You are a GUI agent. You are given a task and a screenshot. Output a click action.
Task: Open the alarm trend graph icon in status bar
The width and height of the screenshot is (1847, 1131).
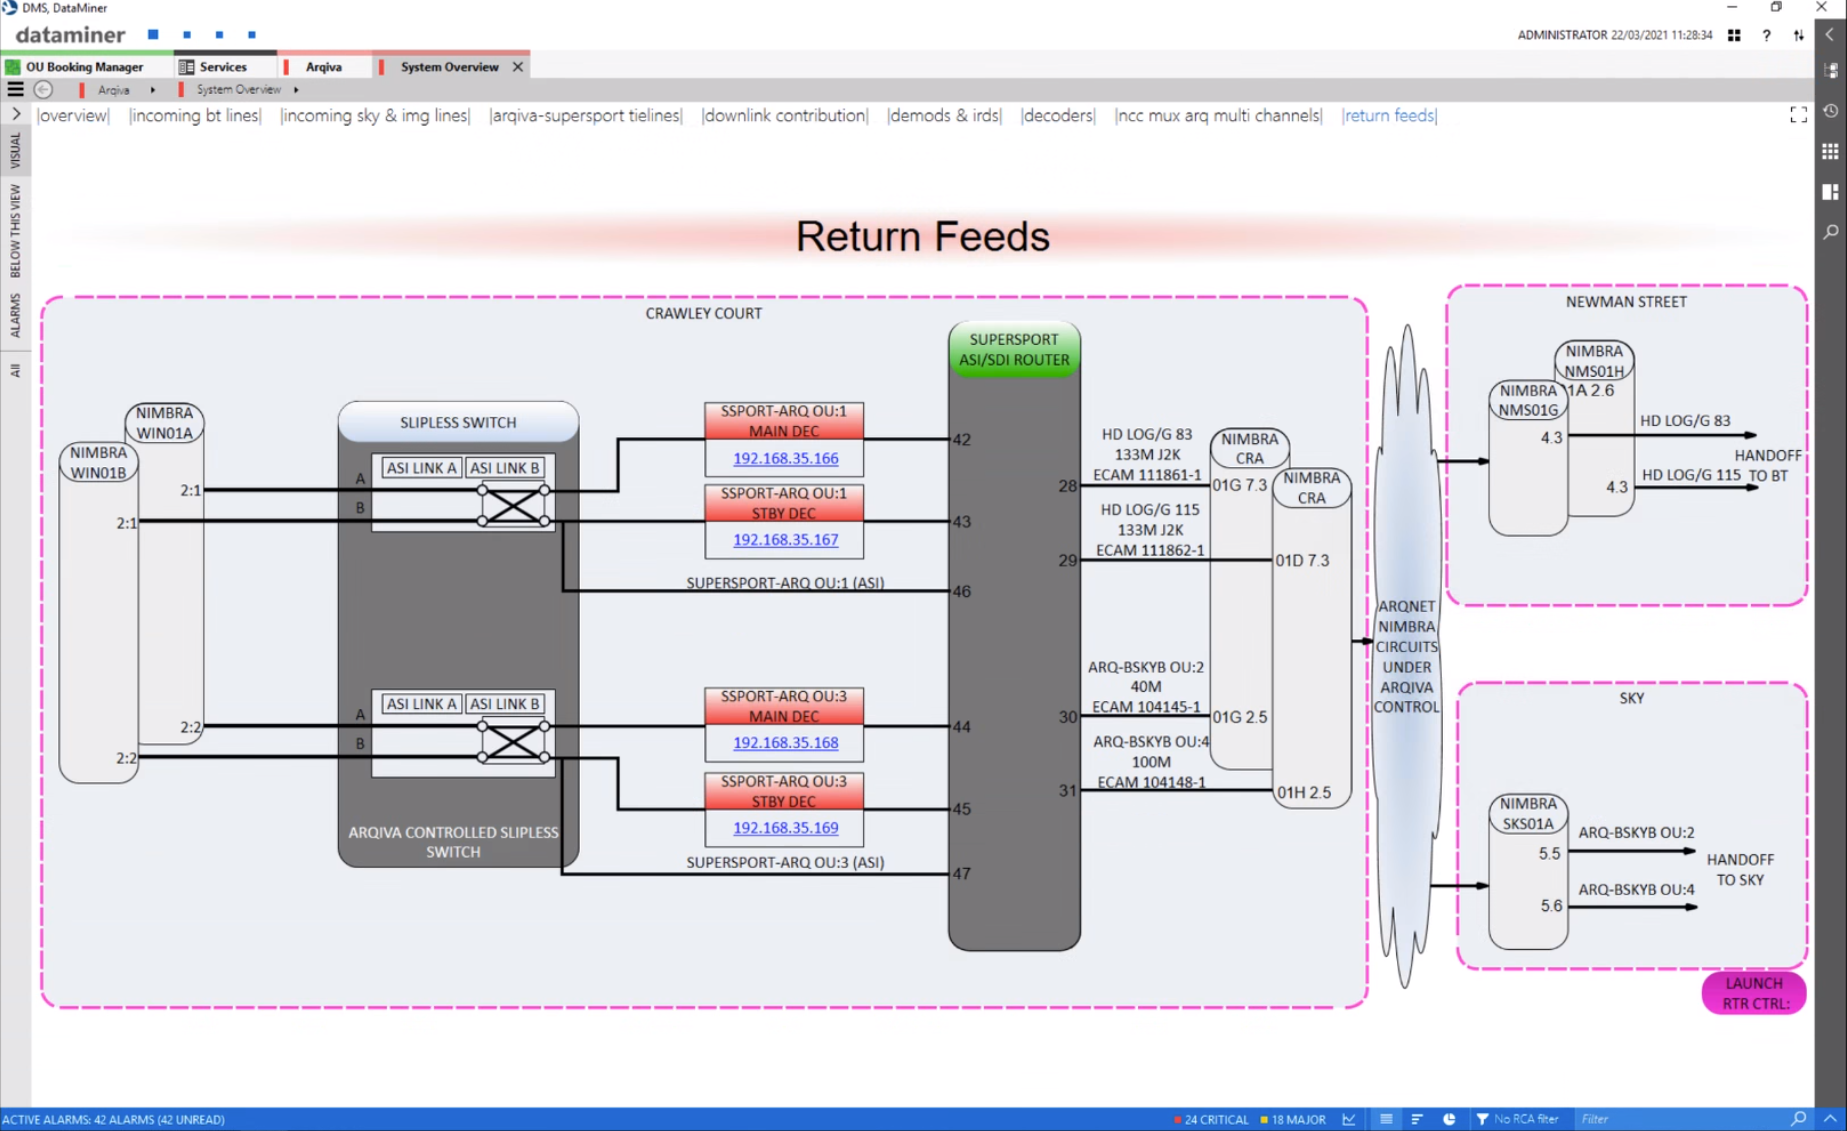coord(1349,1119)
